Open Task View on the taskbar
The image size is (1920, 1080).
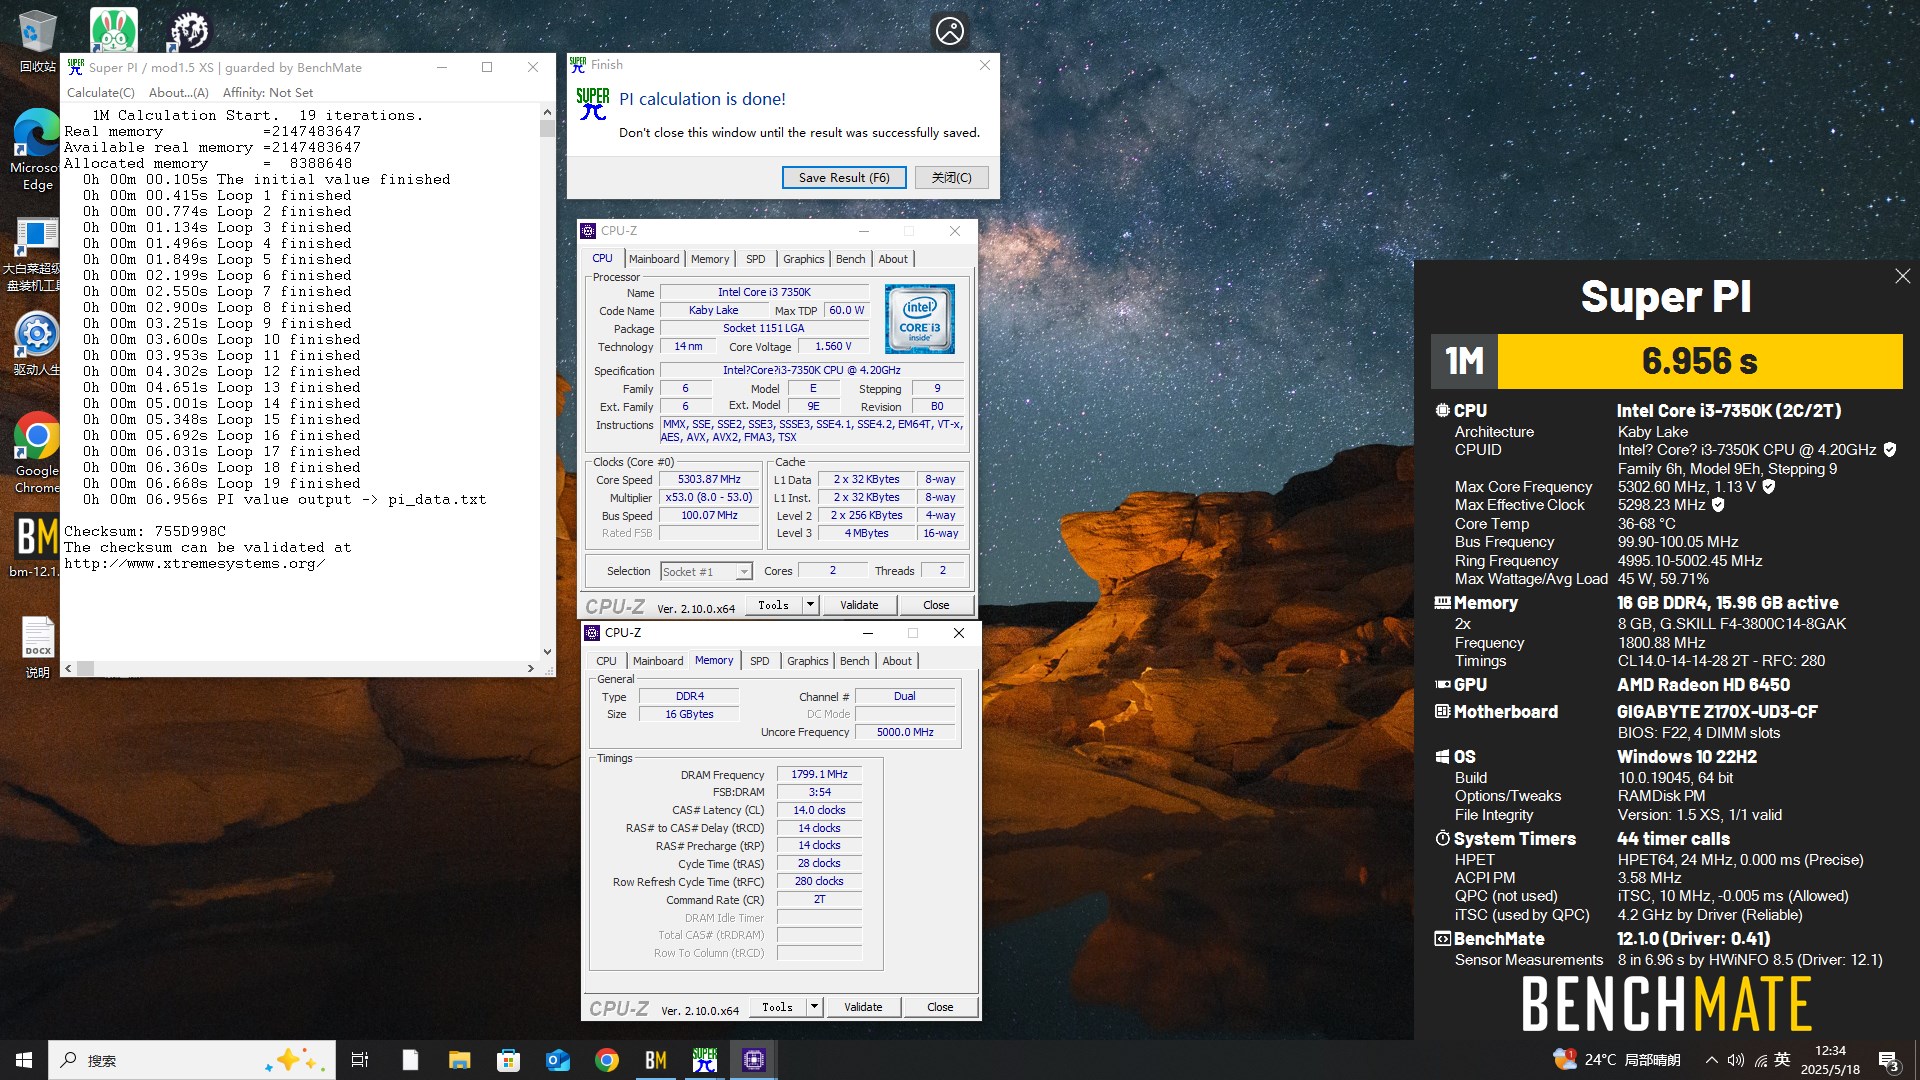(360, 1060)
